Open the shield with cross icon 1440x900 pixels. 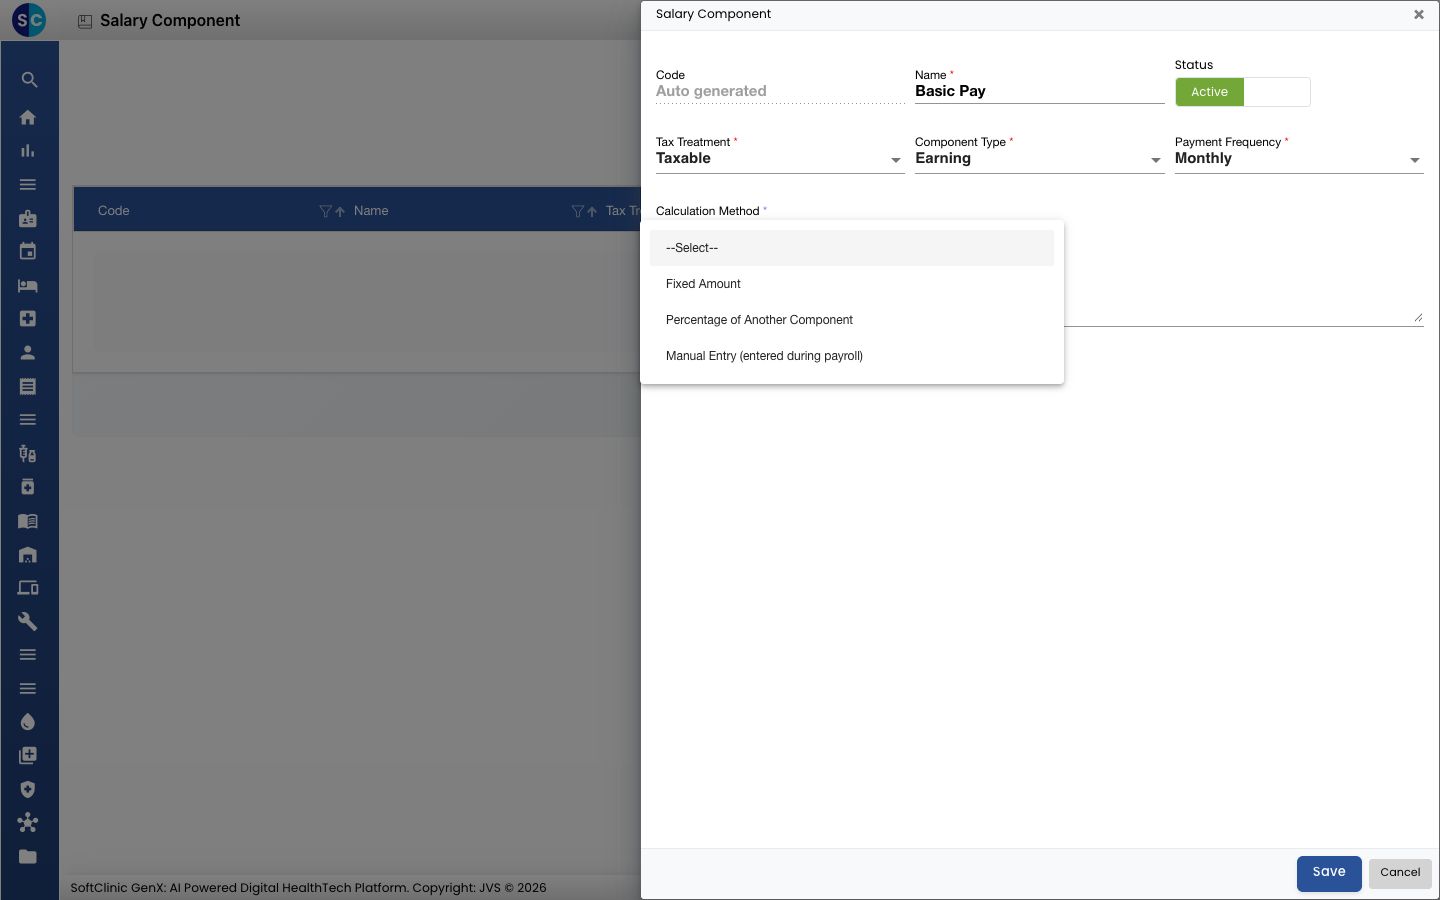pyautogui.click(x=28, y=789)
